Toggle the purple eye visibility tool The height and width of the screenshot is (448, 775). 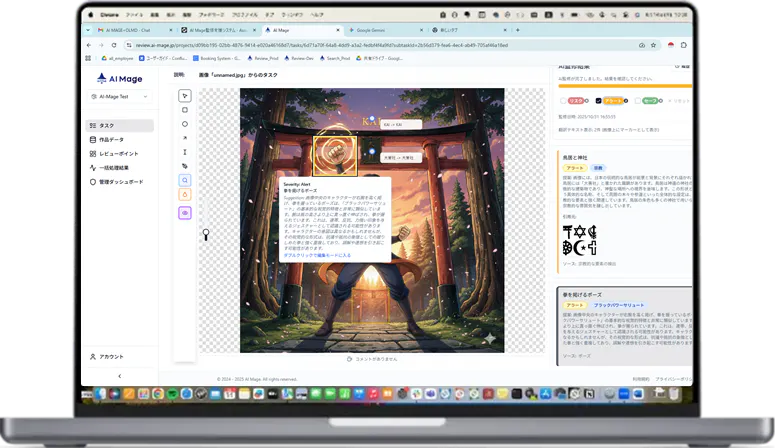tap(185, 213)
